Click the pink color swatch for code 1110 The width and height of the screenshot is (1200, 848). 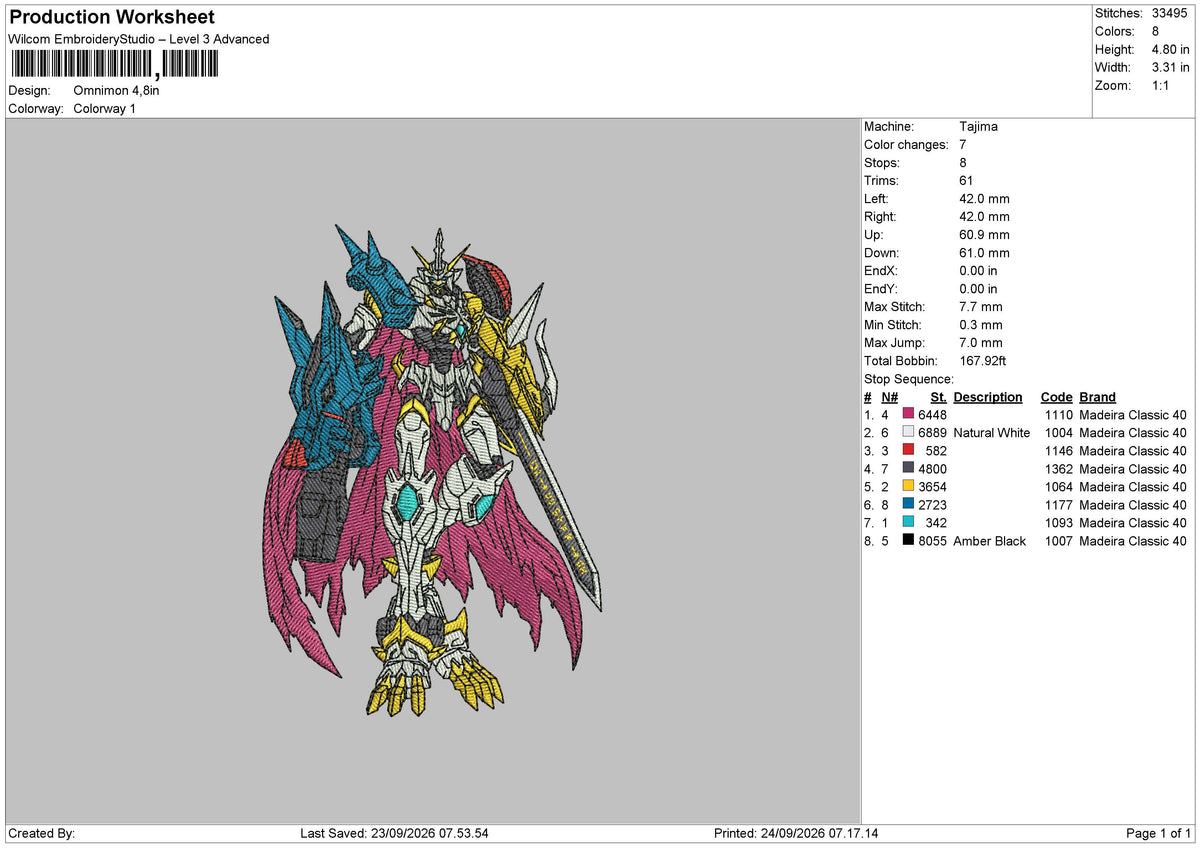908,415
